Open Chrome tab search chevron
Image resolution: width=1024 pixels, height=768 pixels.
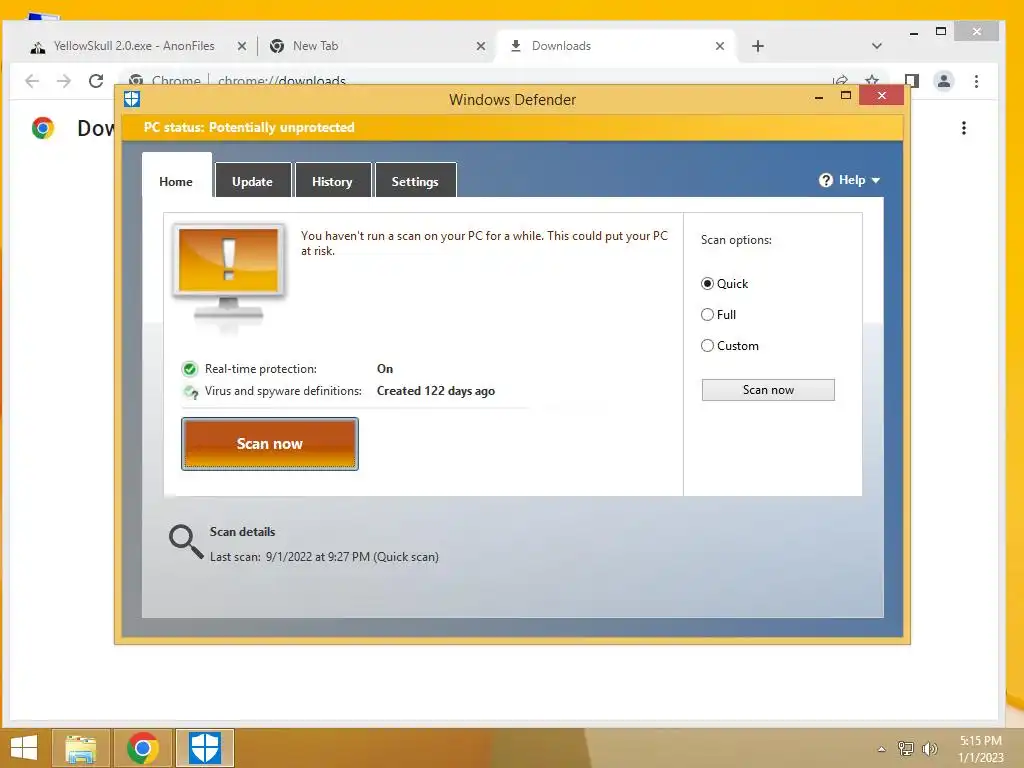click(x=877, y=46)
